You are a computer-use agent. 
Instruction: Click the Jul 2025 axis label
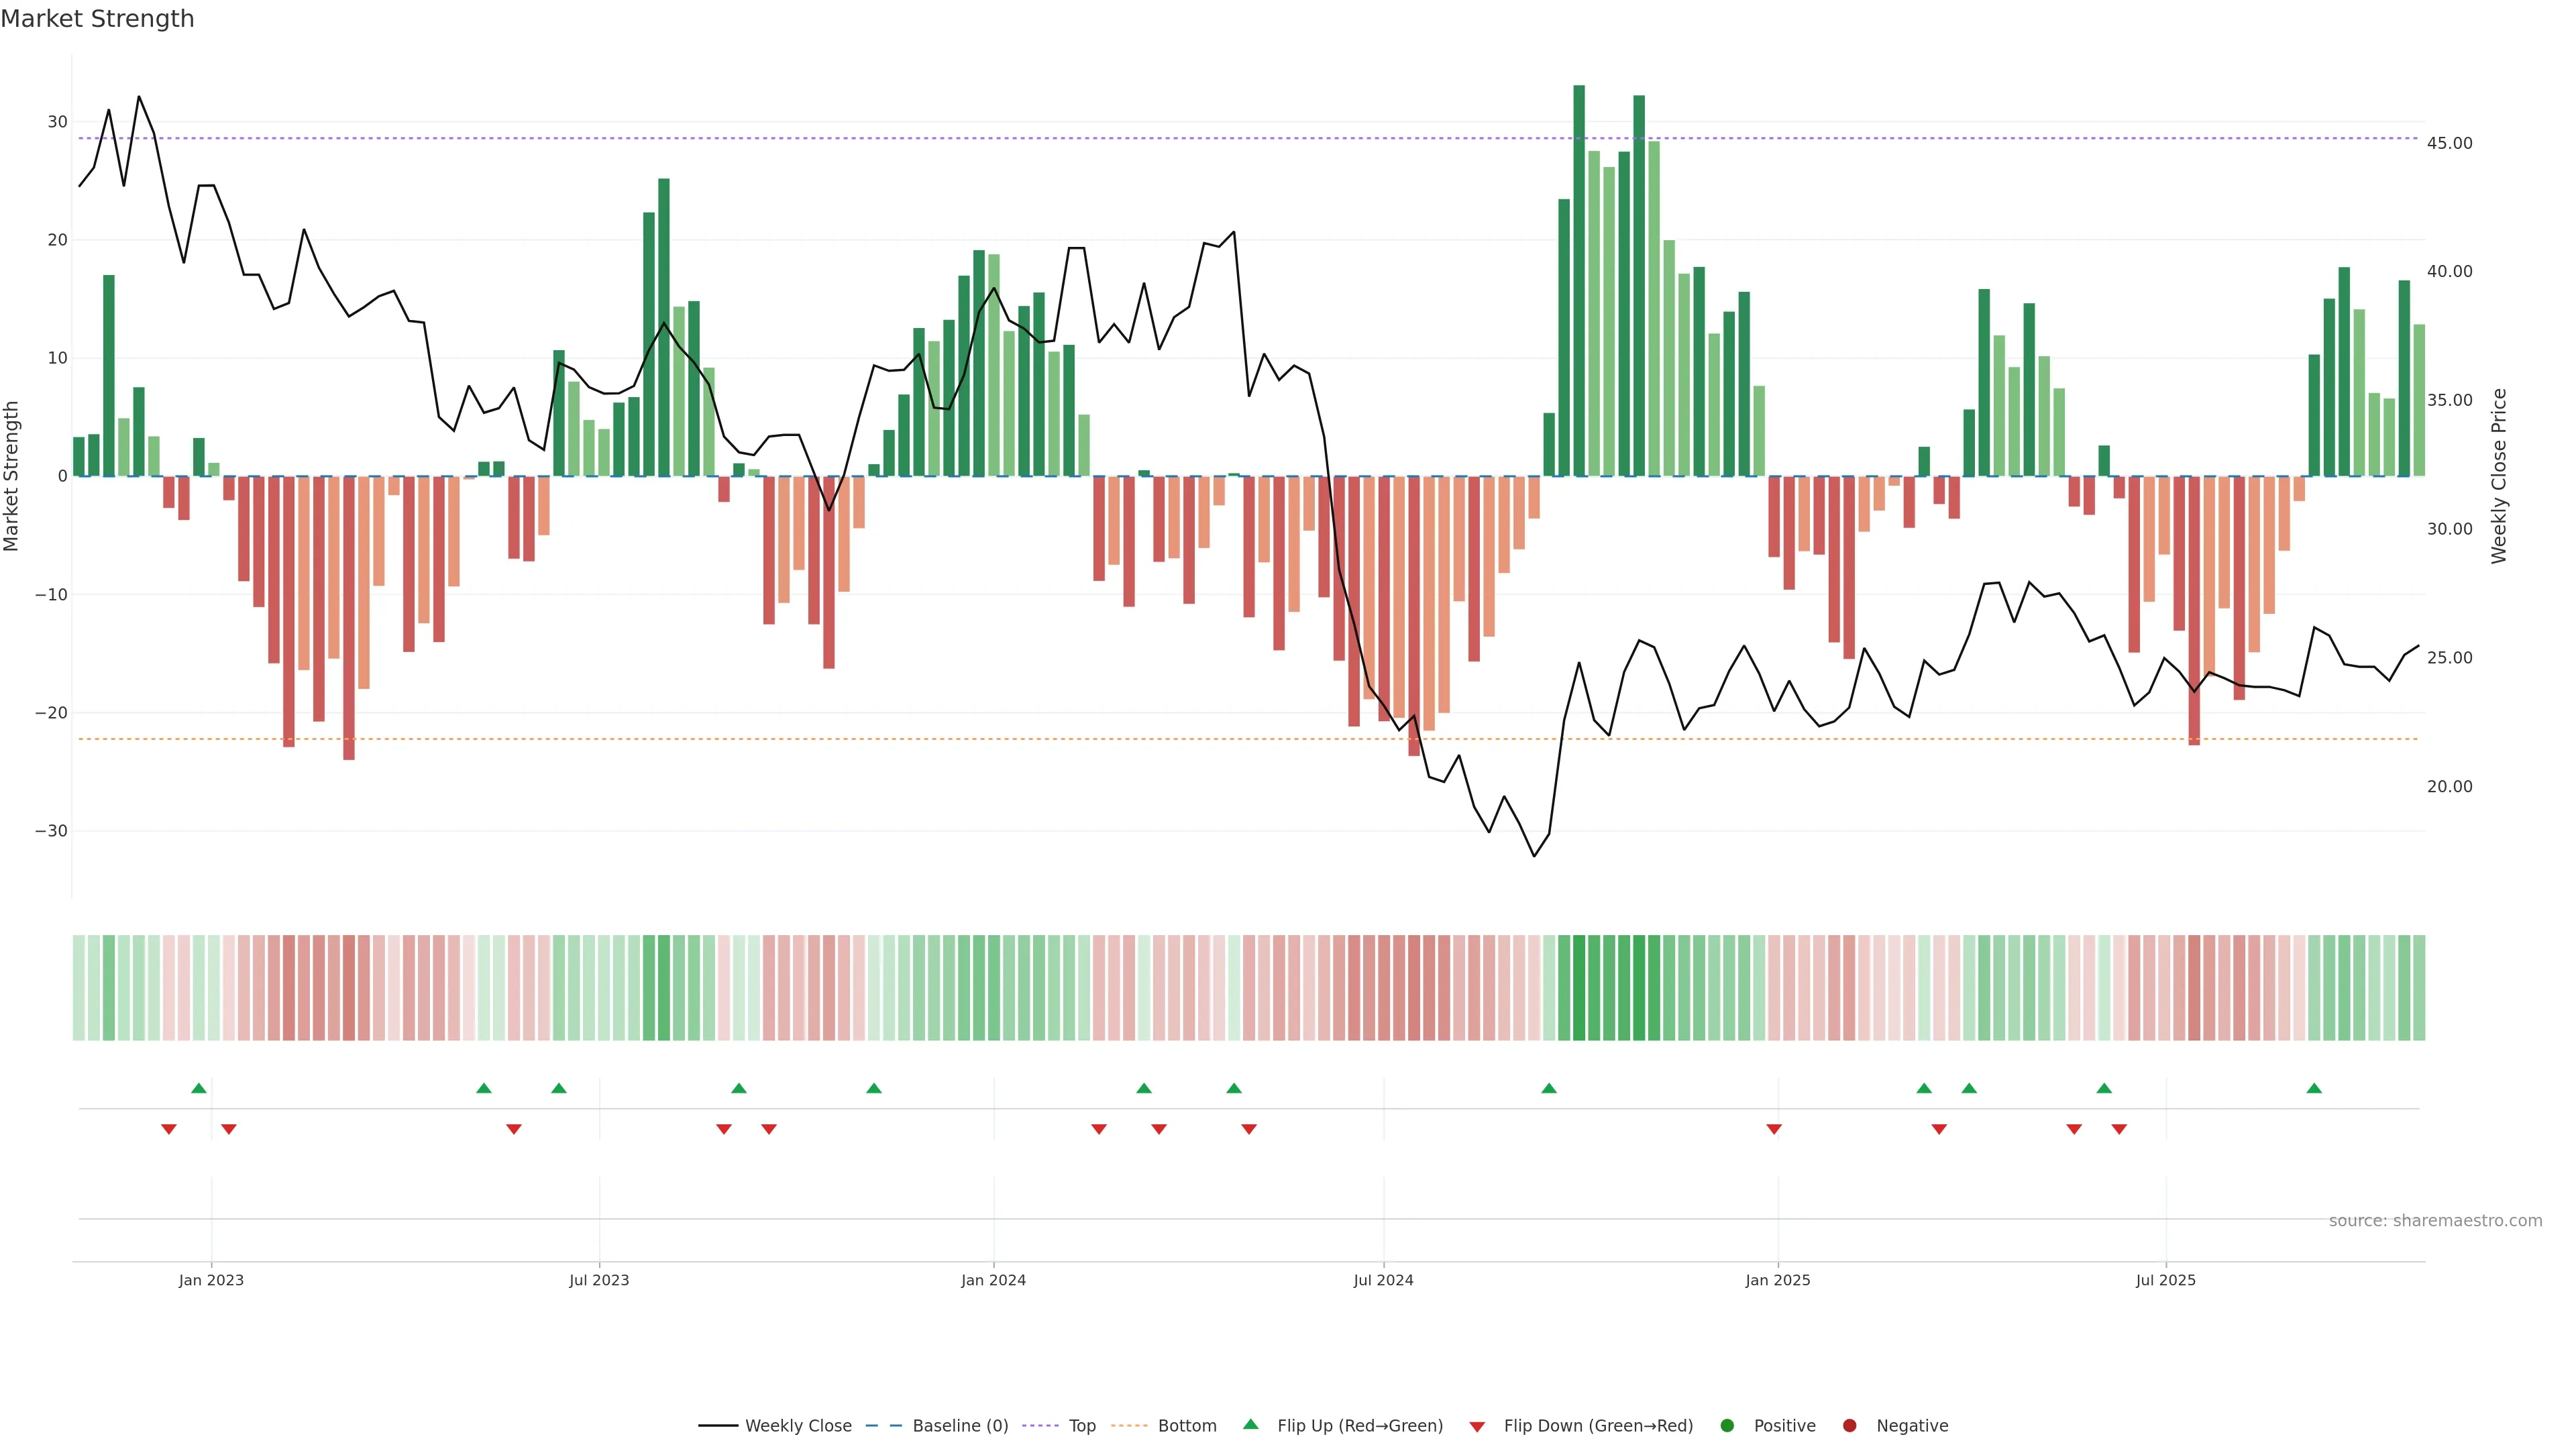[x=2165, y=1280]
